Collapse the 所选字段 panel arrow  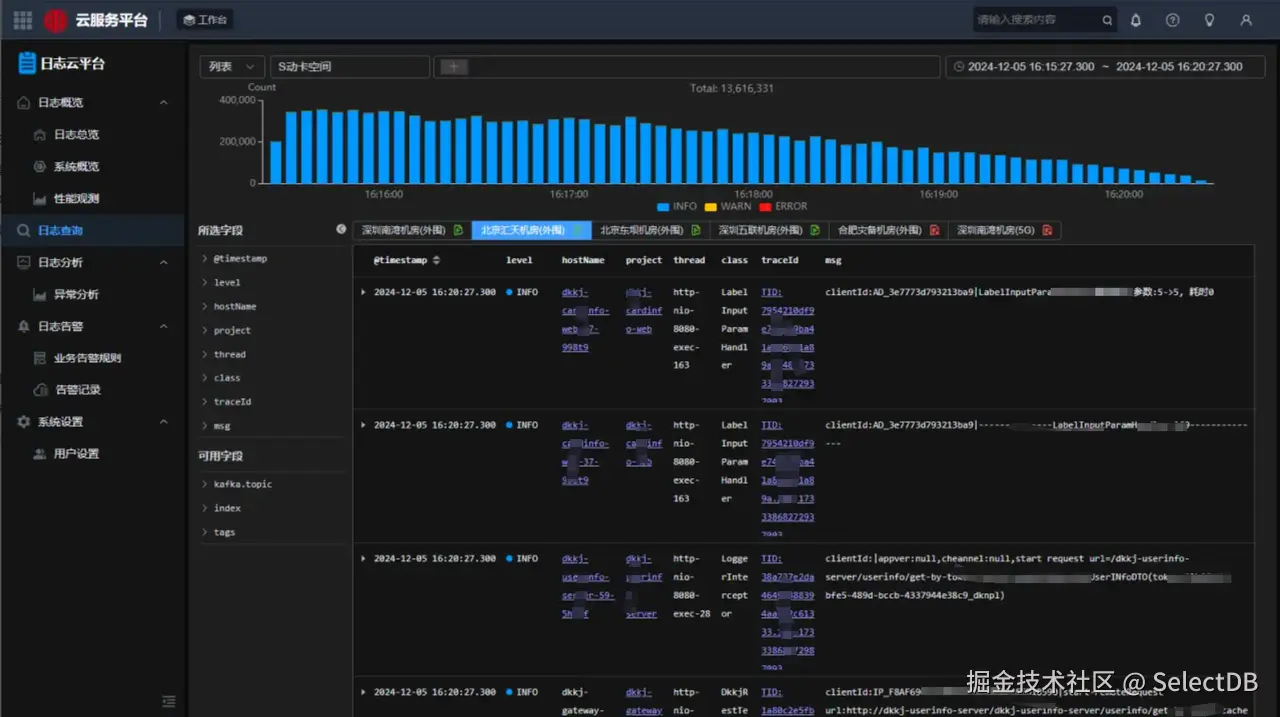click(341, 230)
